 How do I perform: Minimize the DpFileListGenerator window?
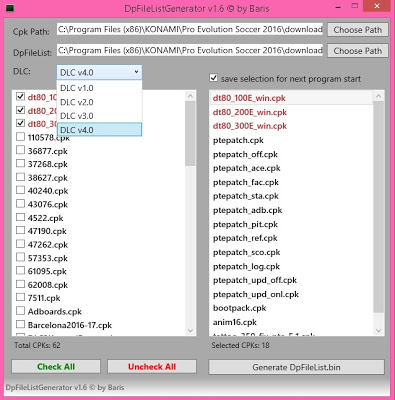339,6
